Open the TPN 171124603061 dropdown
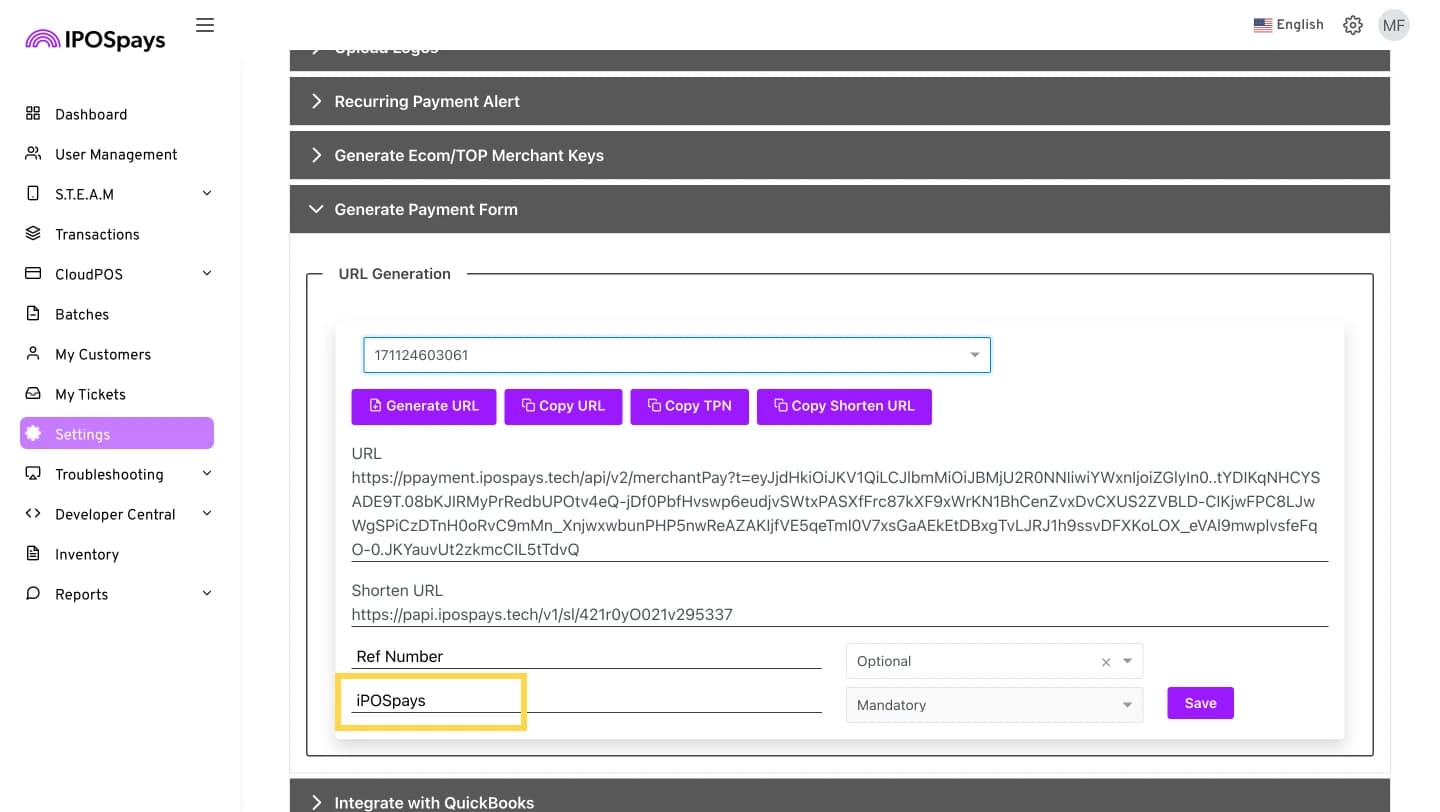1440x812 pixels. [677, 355]
